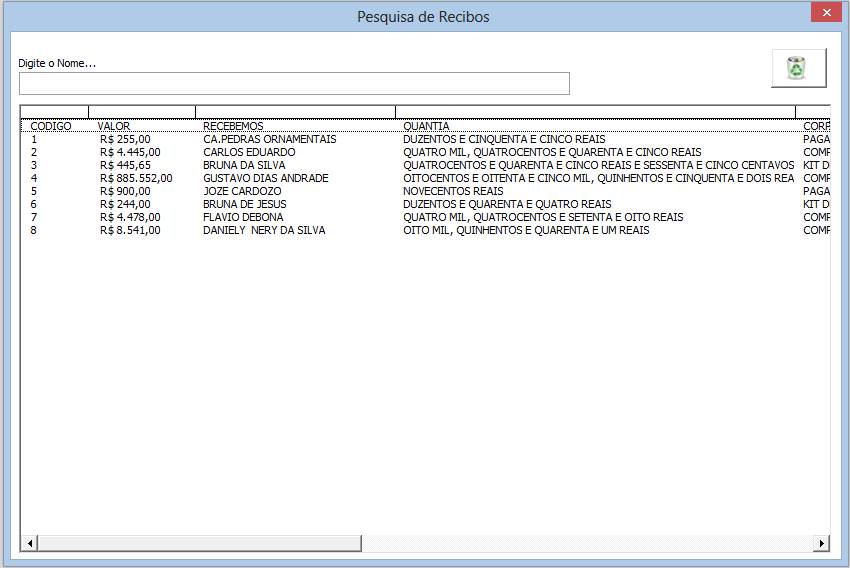Focus the Digite o Nome search field

pyautogui.click(x=294, y=83)
